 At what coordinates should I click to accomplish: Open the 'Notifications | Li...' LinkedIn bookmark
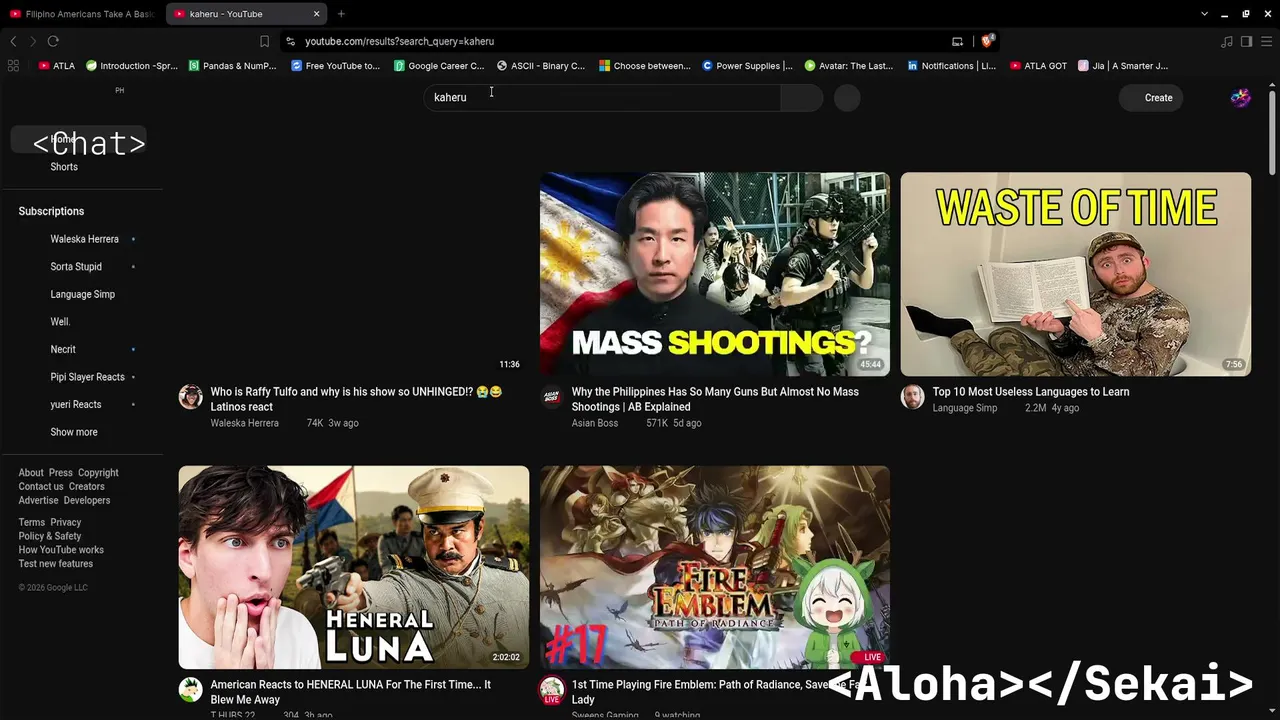(x=951, y=66)
